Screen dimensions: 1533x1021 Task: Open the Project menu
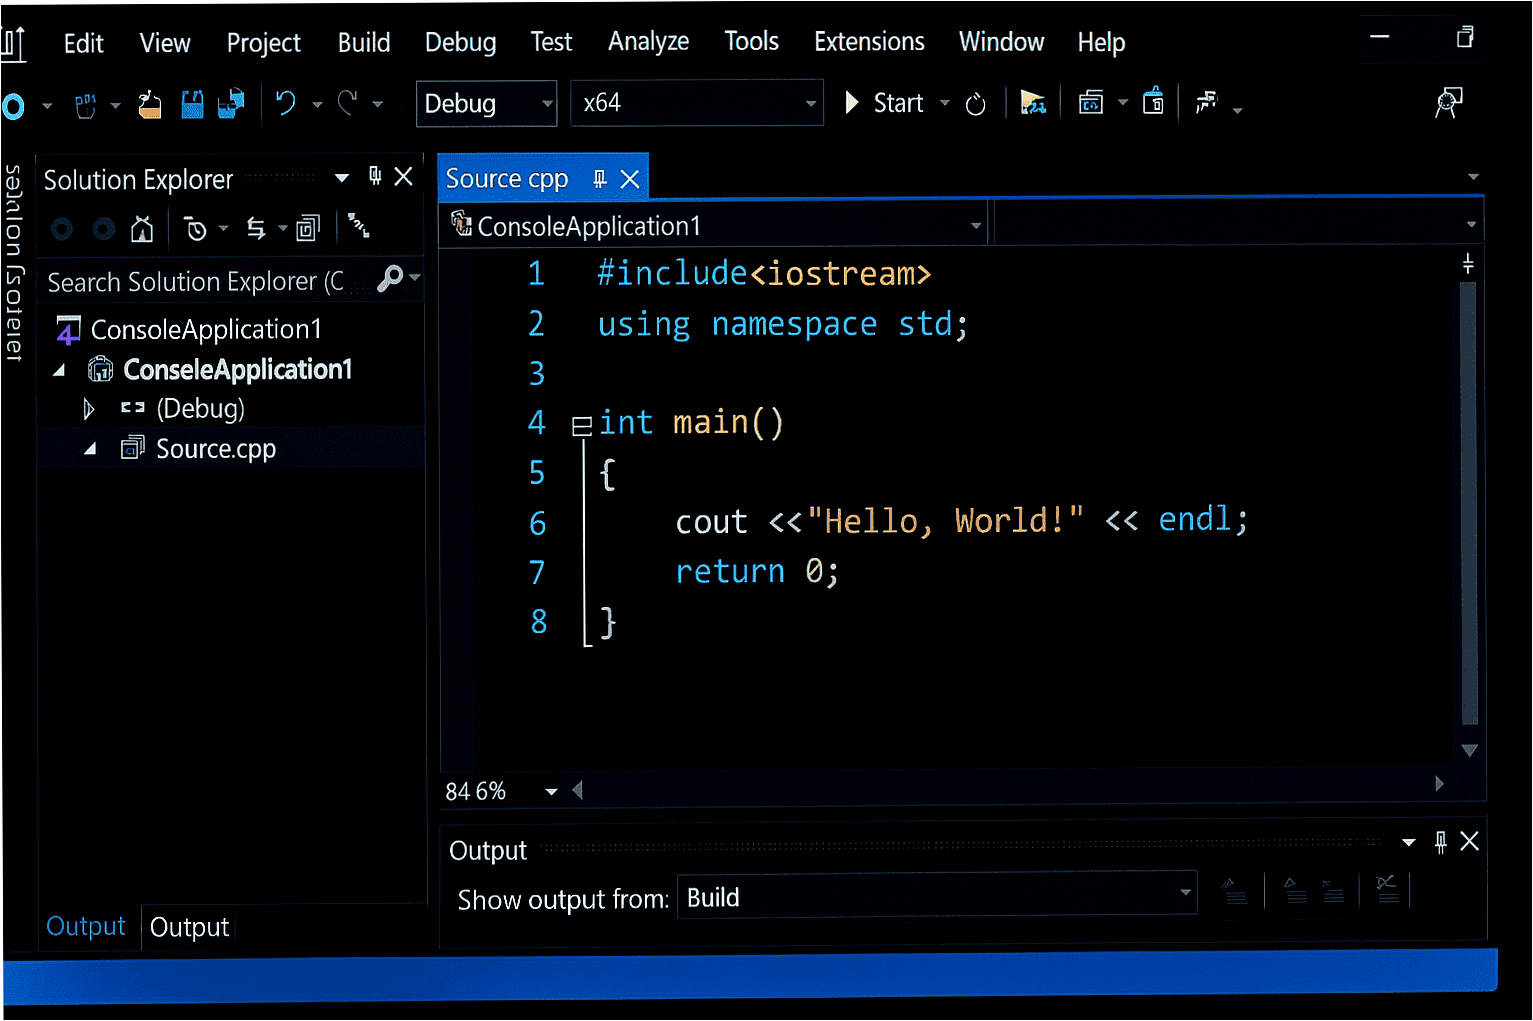[264, 43]
